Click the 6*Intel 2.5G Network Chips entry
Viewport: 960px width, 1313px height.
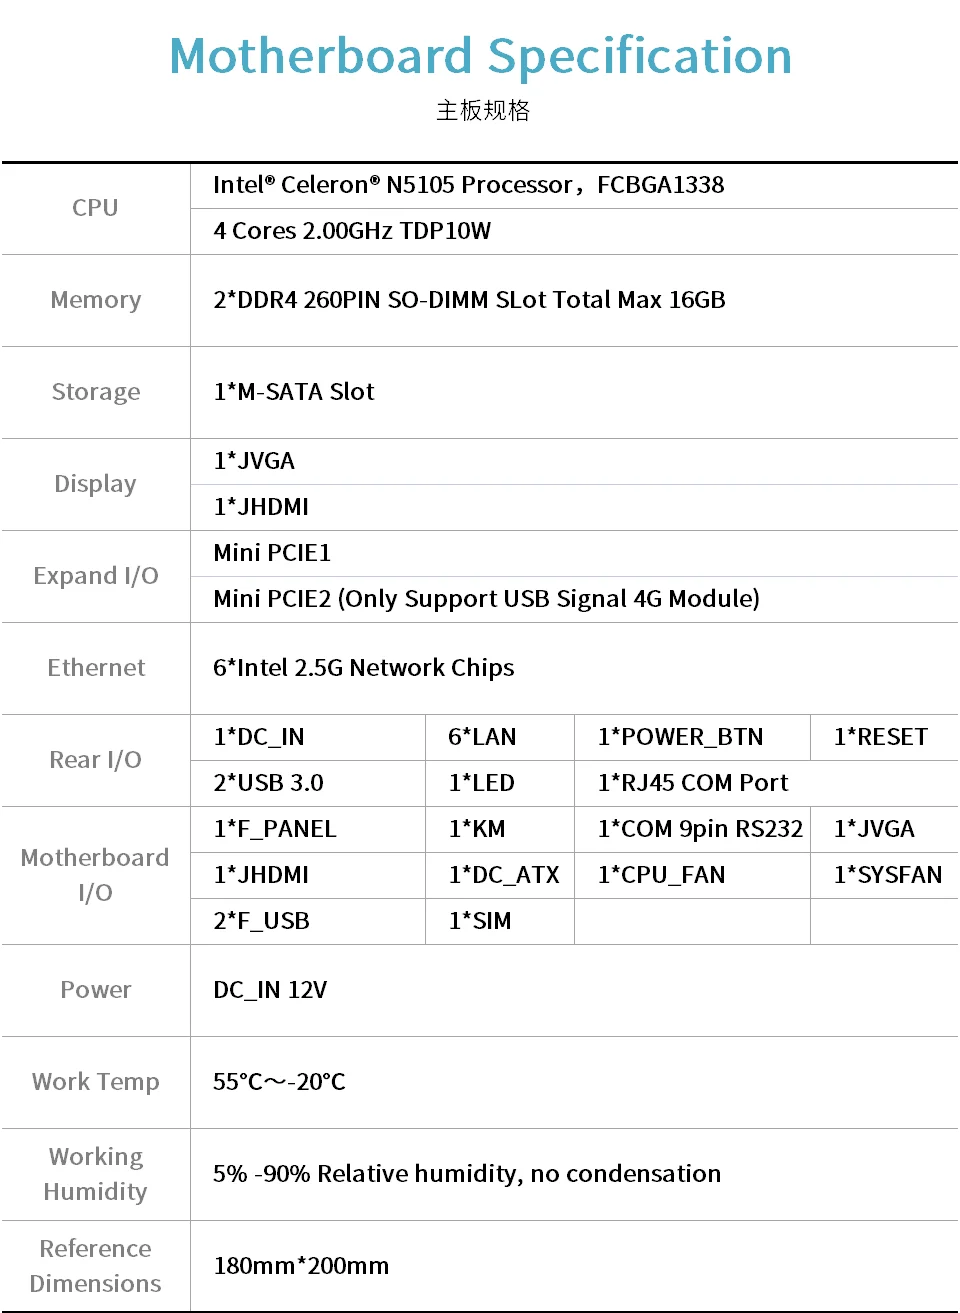click(363, 668)
